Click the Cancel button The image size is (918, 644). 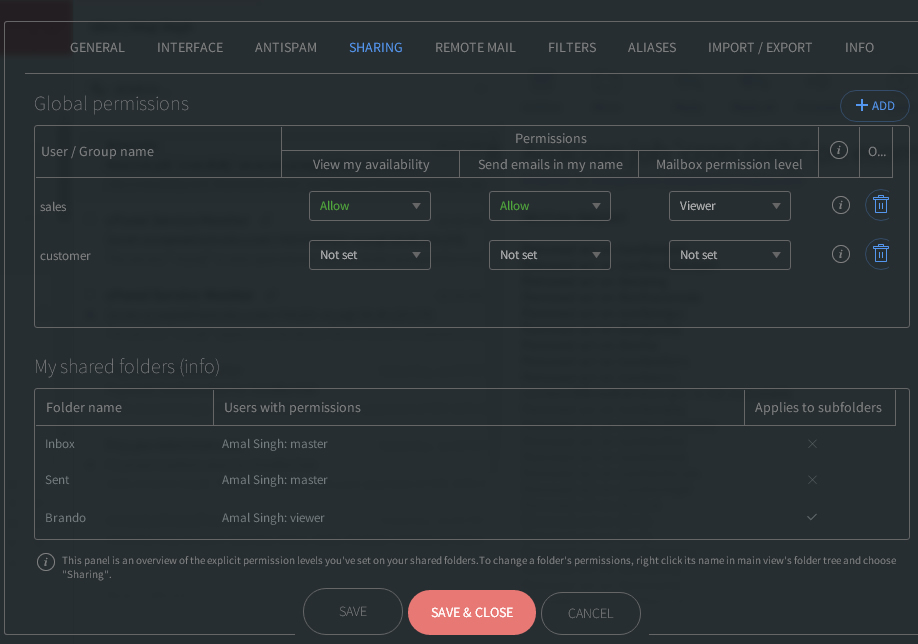point(590,613)
